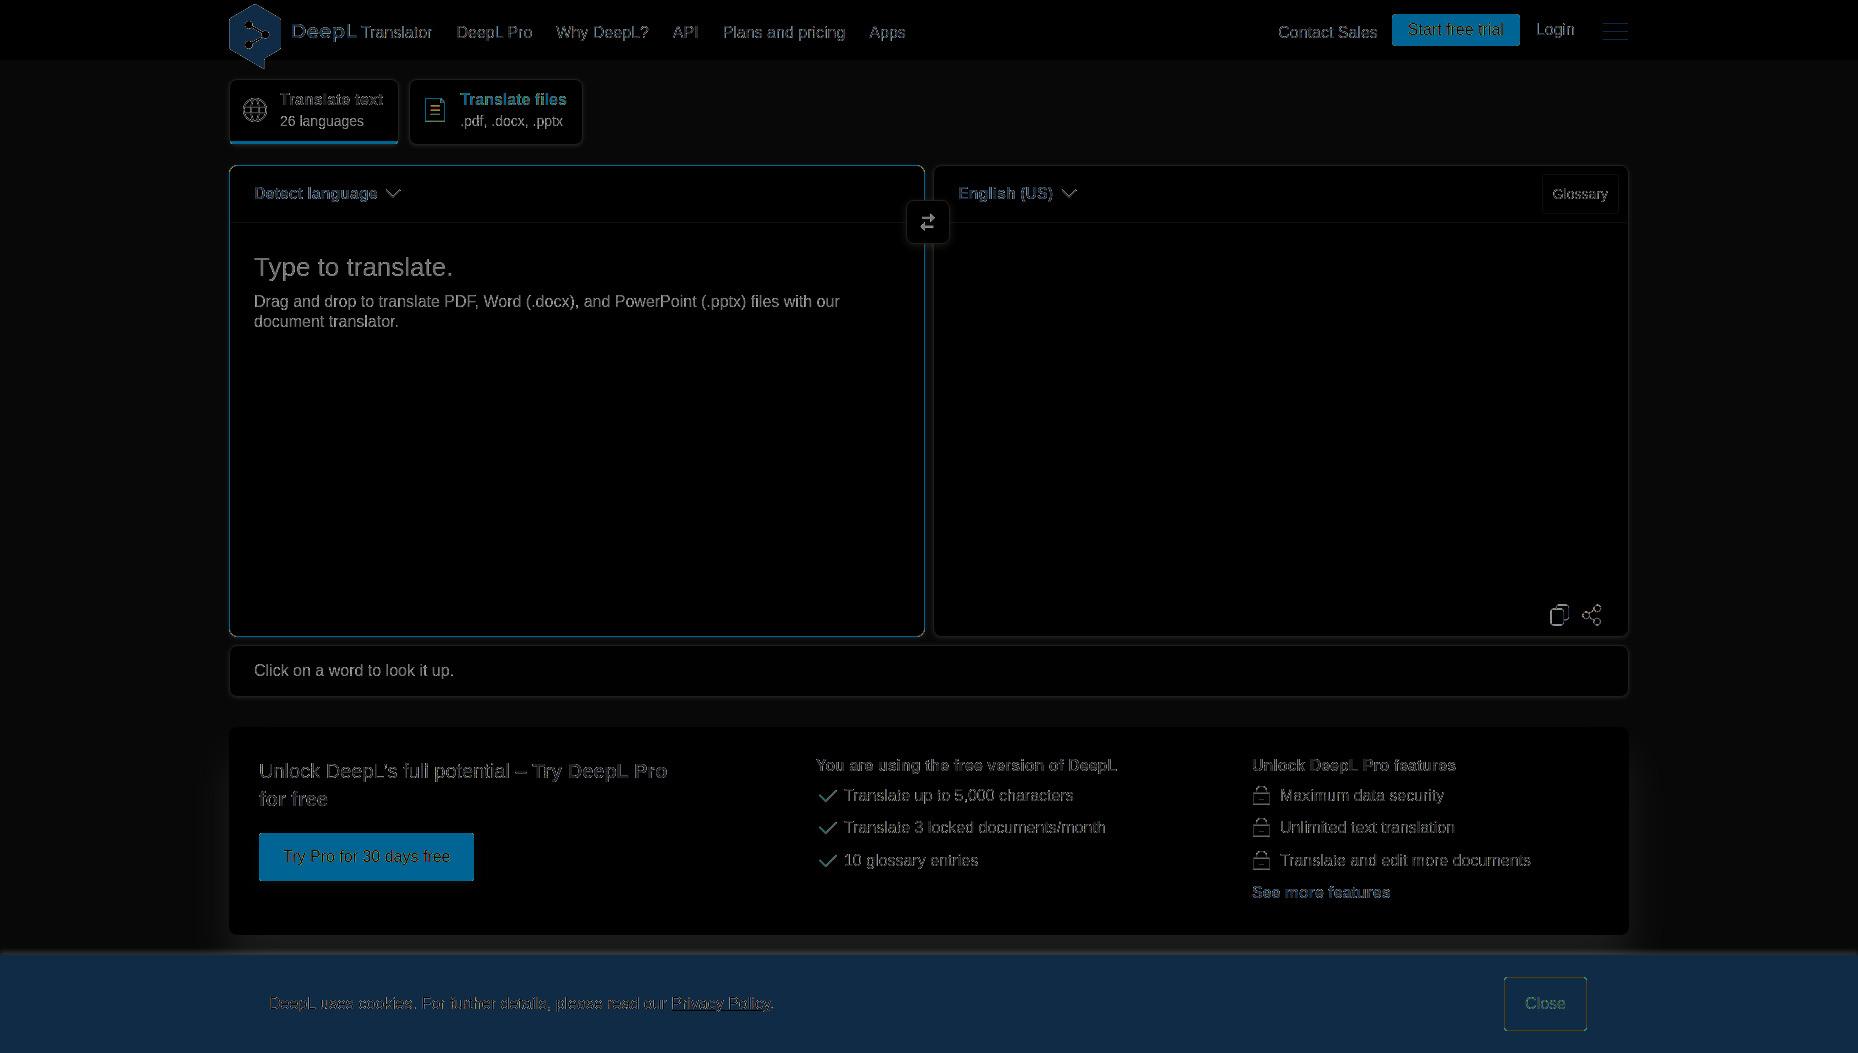Click 'Unlock DeepL Pro features' heading

coord(1354,766)
